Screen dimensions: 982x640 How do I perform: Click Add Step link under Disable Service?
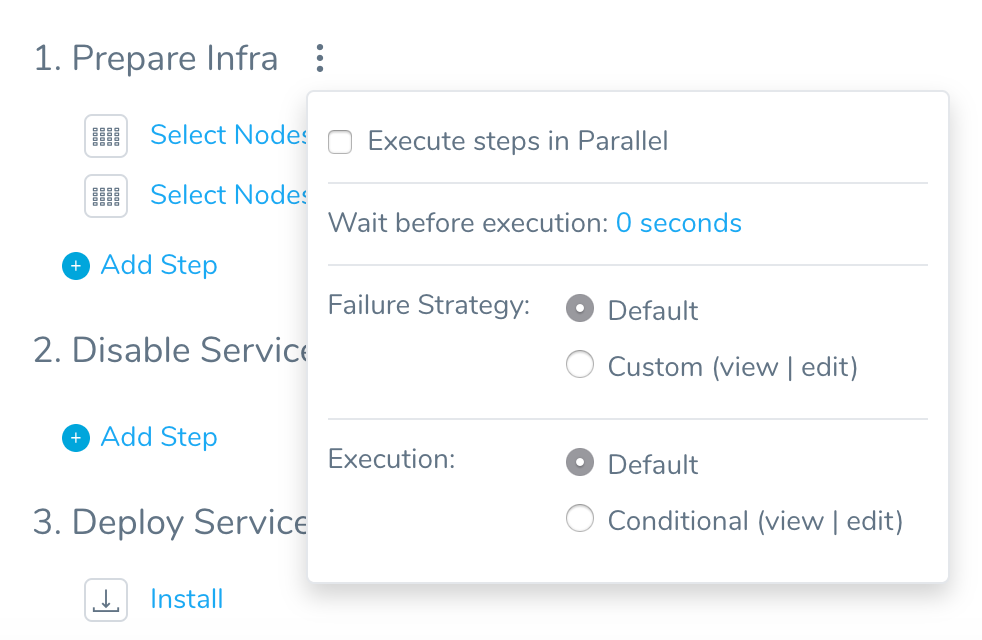click(159, 437)
